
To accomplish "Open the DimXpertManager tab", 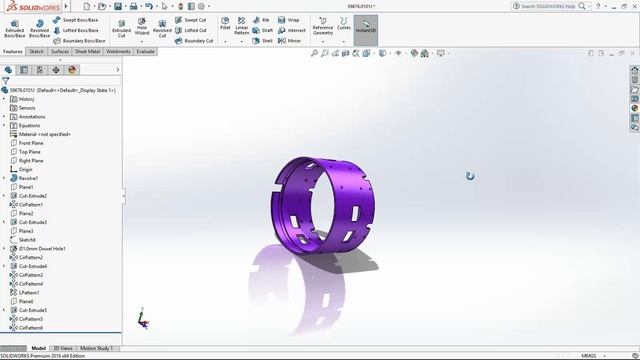I will (56, 70).
